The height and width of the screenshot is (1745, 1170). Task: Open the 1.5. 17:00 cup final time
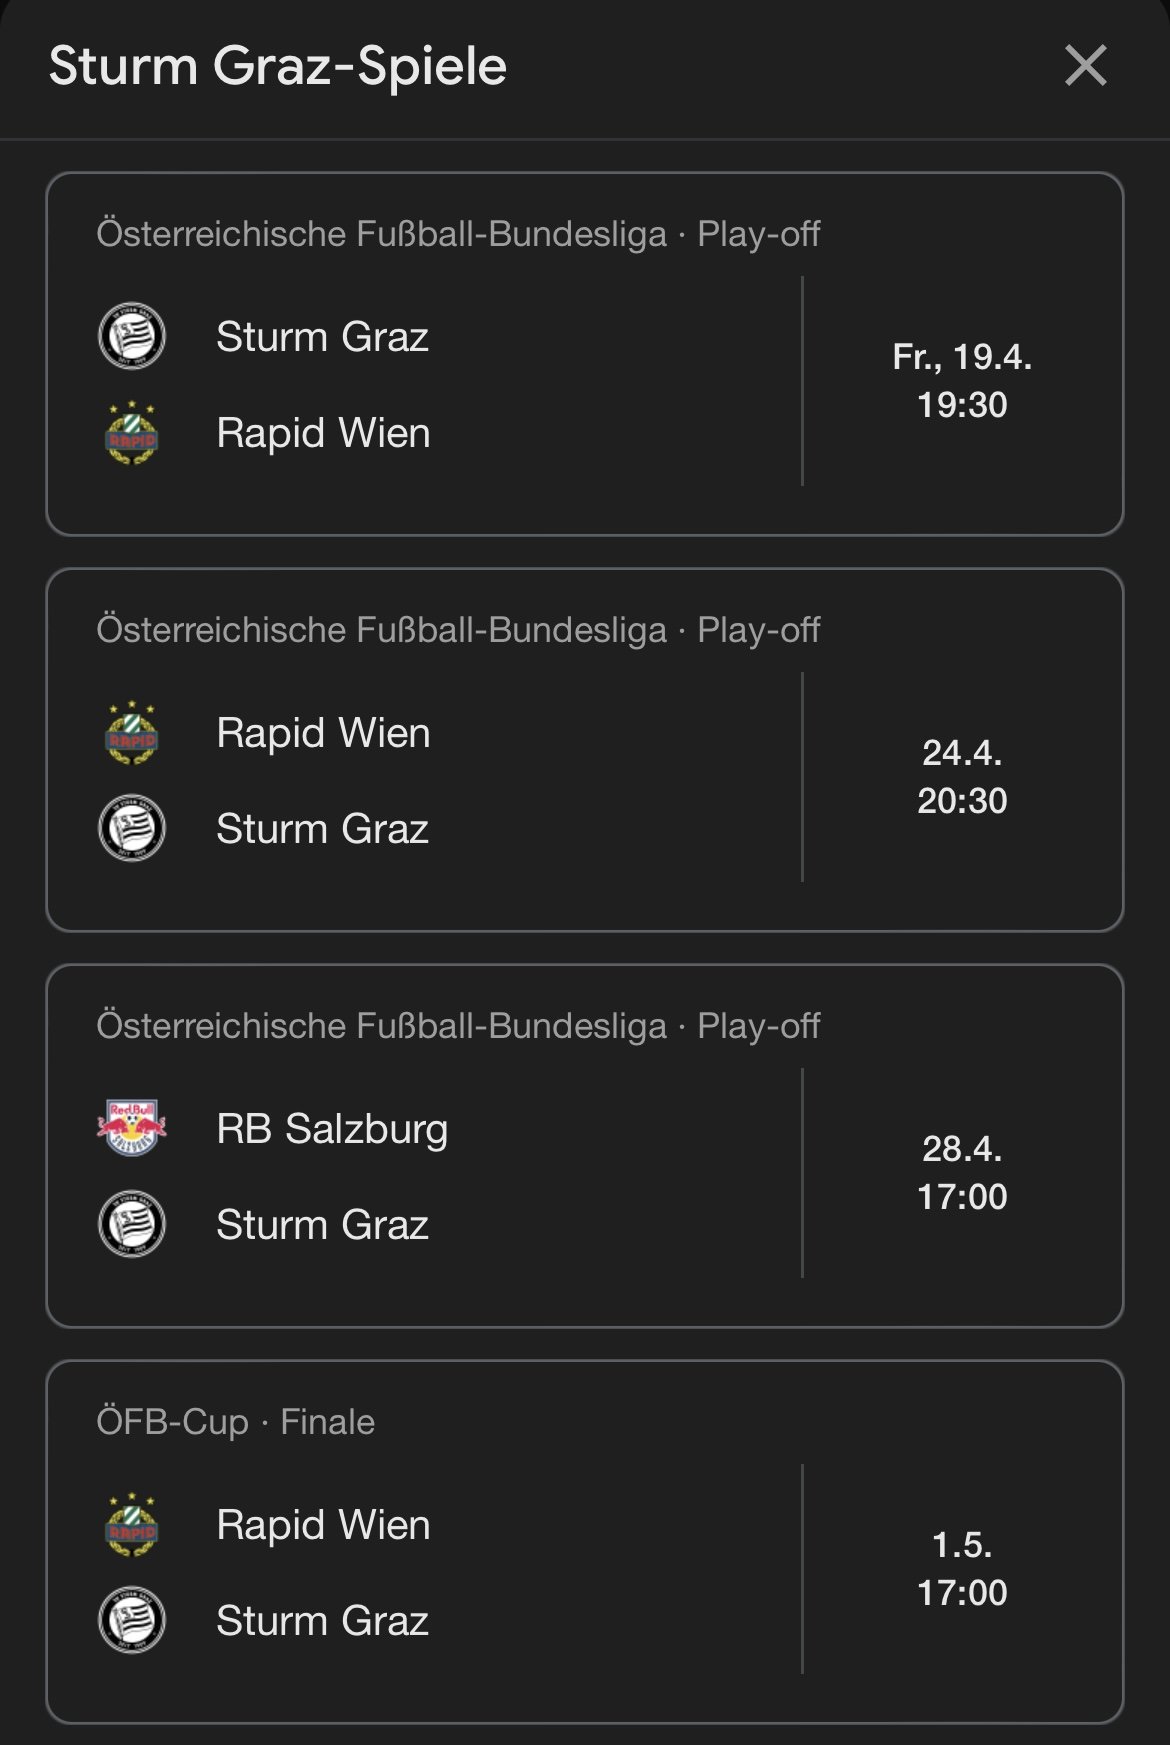[962, 1569]
